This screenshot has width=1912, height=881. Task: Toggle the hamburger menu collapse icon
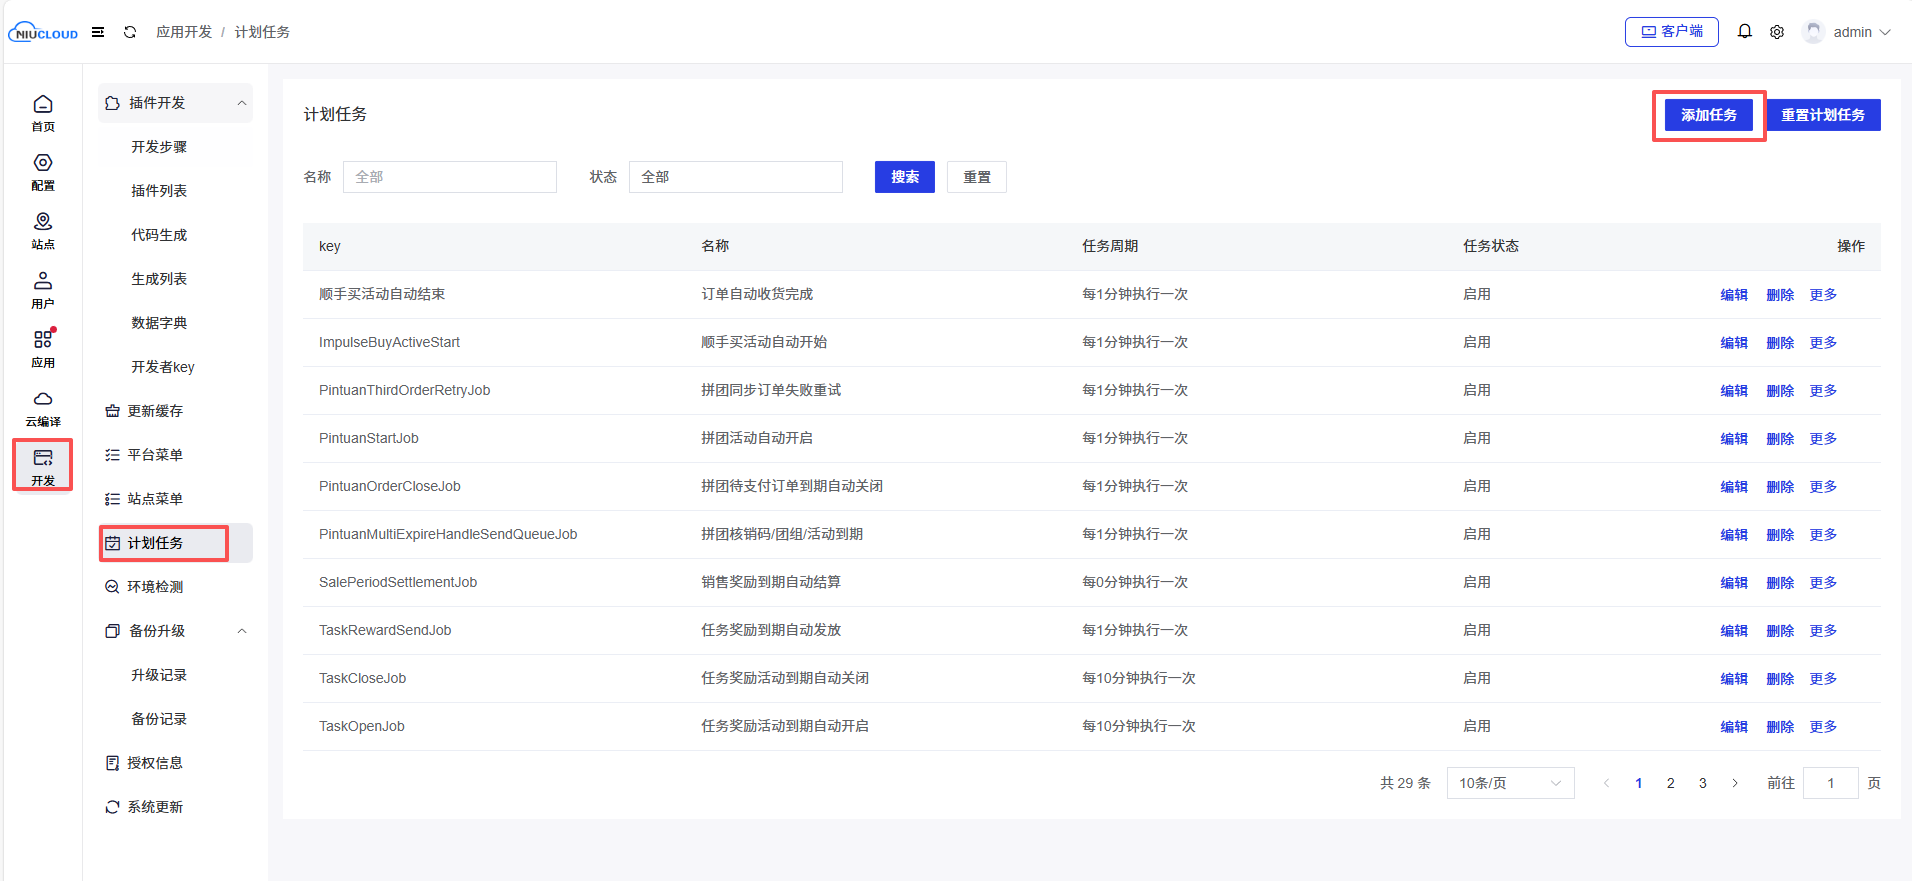click(x=98, y=32)
